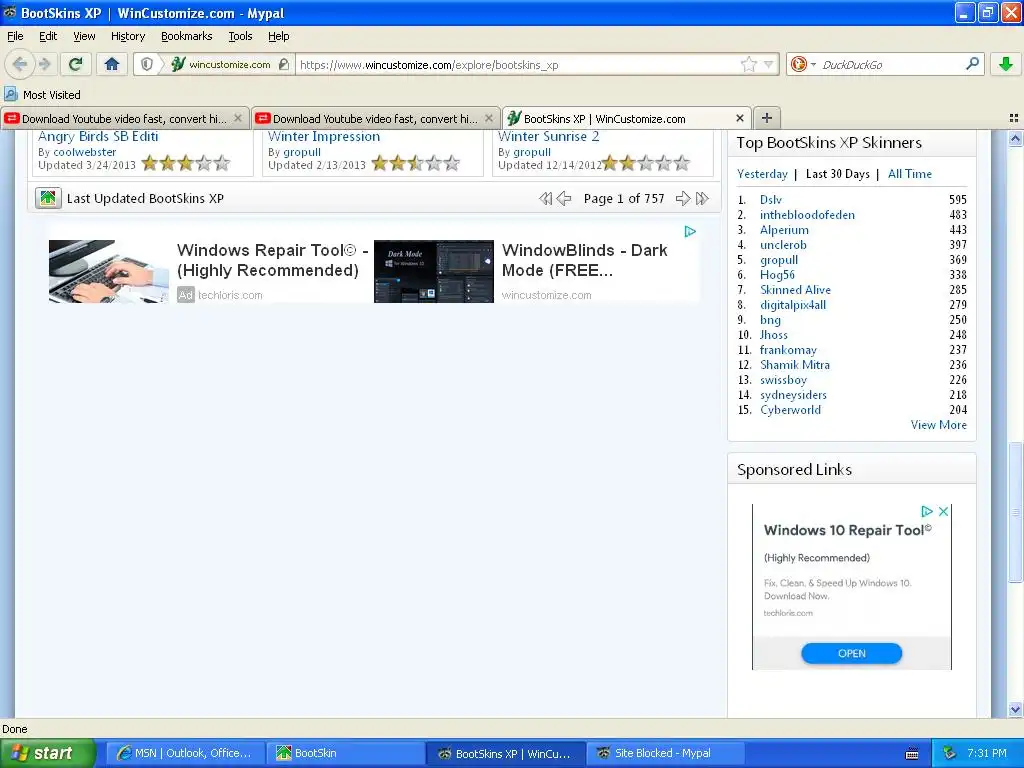Open the DuckDuckGo search engine dropdown
Viewport: 1024px width, 768px height.
click(x=813, y=65)
